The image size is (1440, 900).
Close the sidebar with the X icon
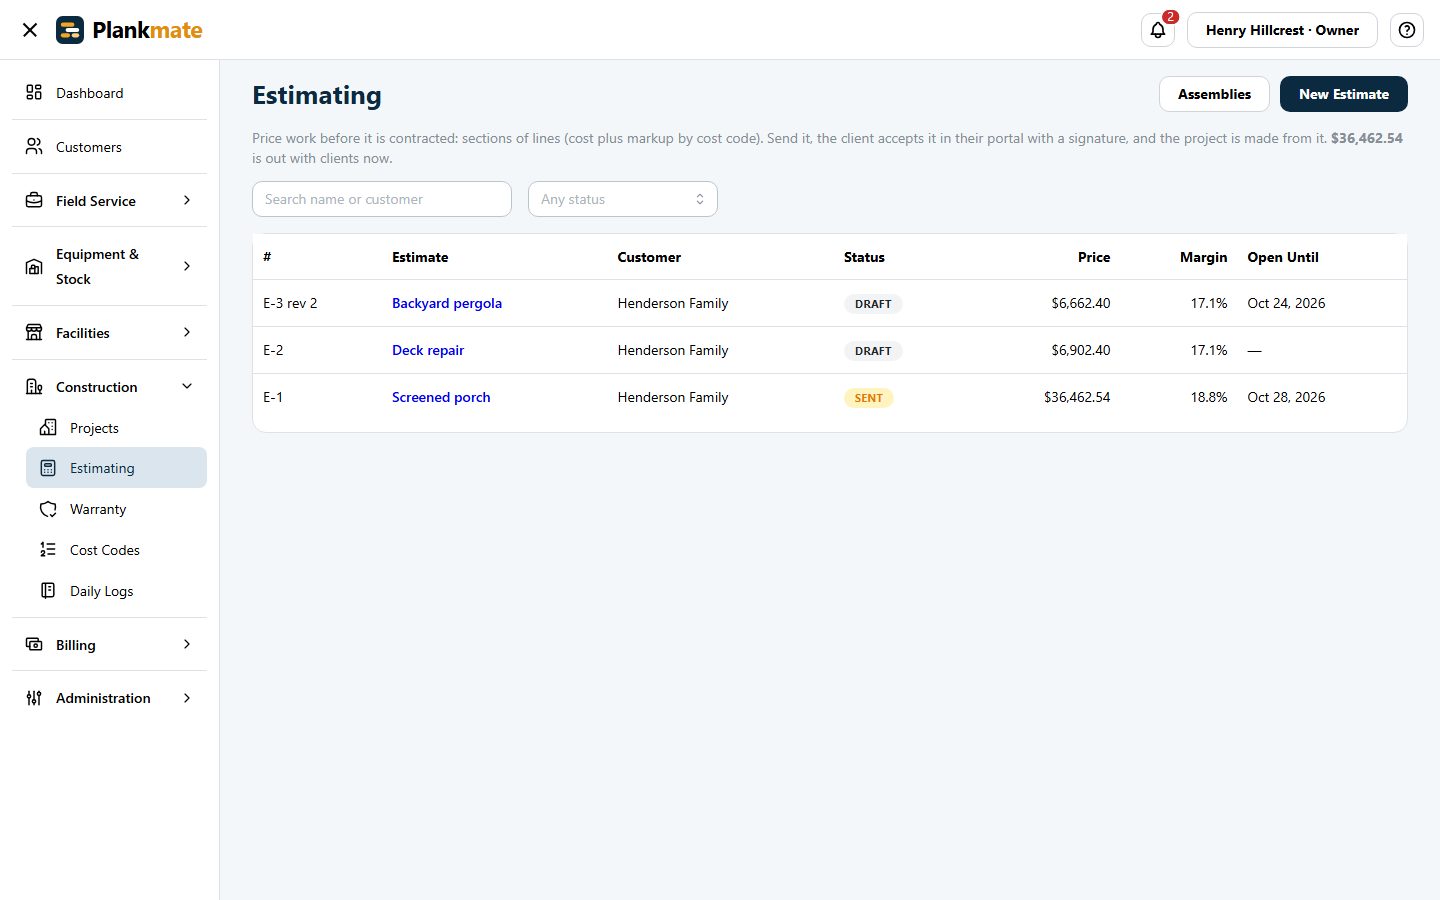tap(30, 30)
